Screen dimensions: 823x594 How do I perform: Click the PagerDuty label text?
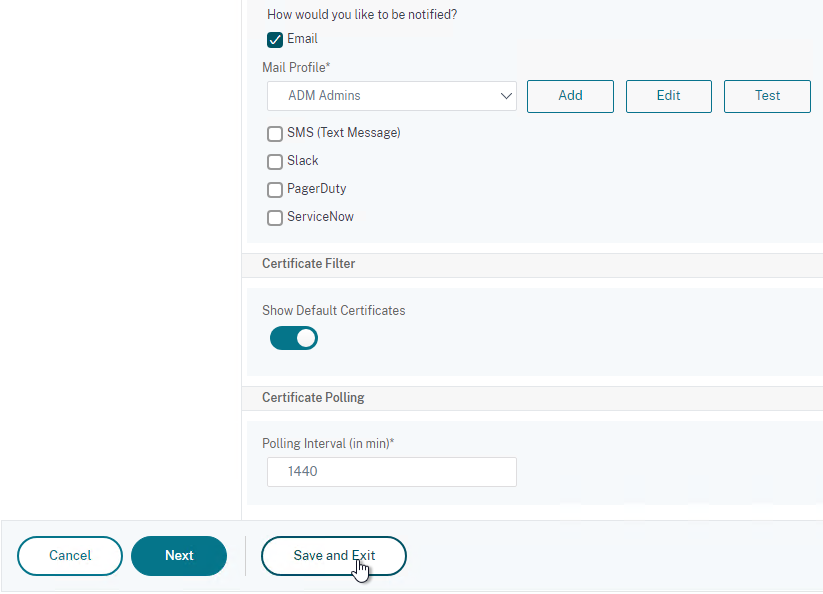[x=316, y=189]
